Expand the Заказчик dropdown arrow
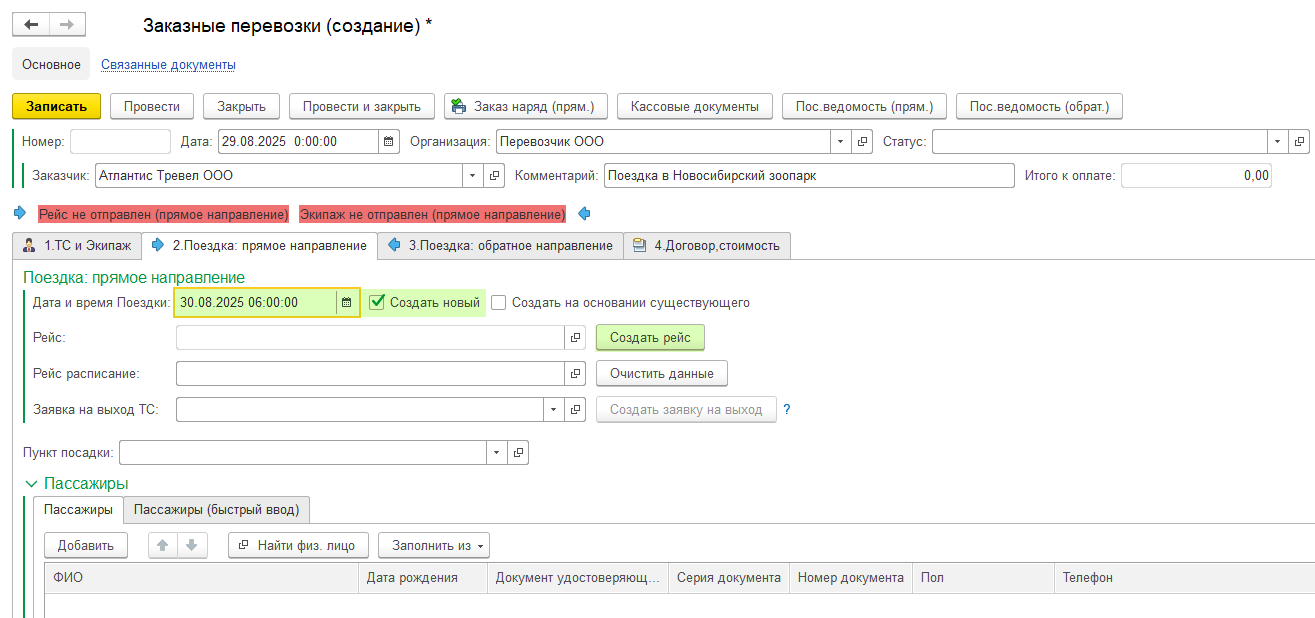 [472, 176]
